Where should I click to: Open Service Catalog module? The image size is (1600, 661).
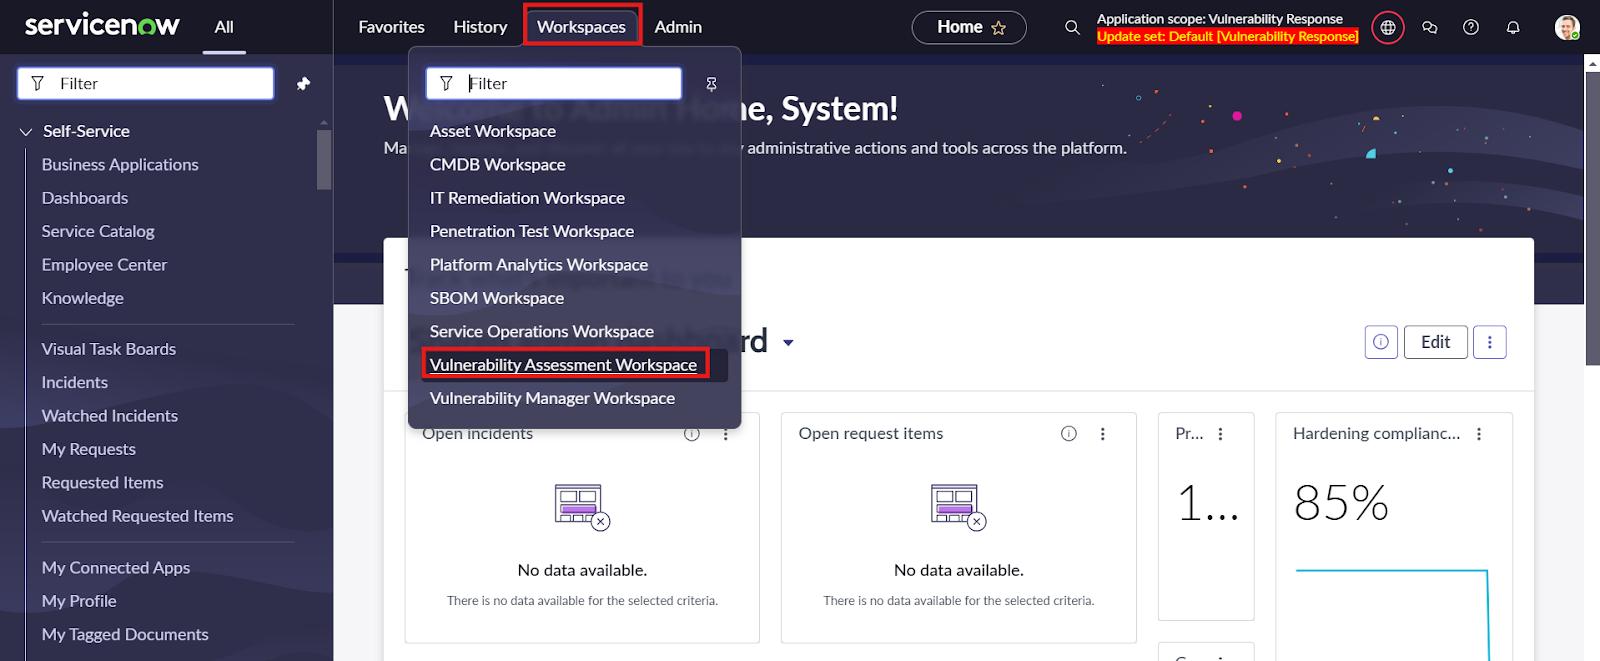pos(98,232)
